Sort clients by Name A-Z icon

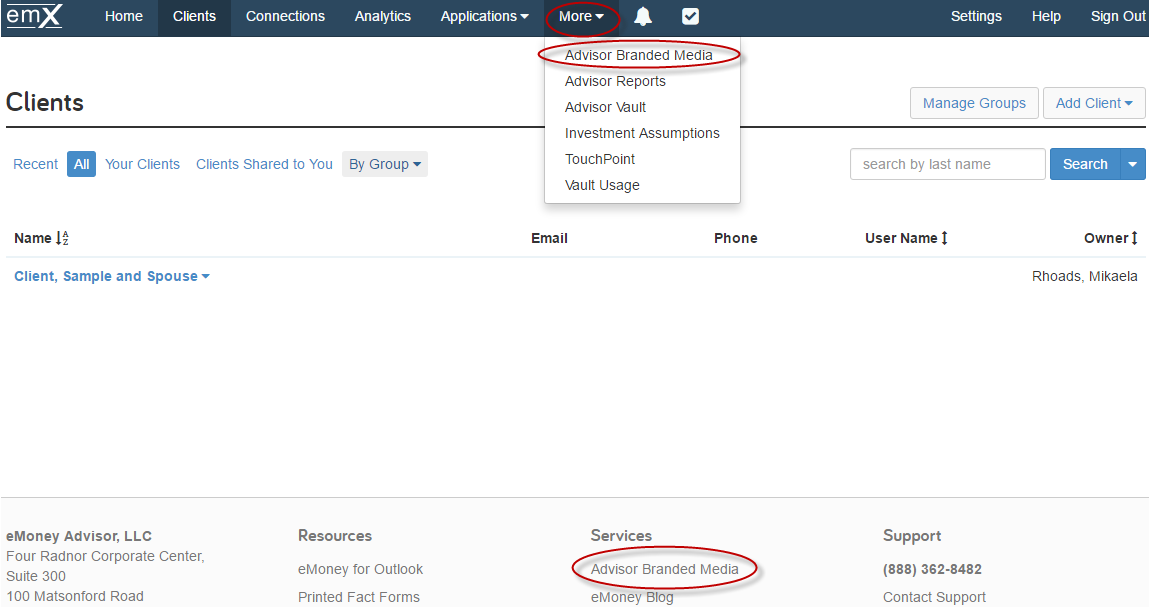62,238
